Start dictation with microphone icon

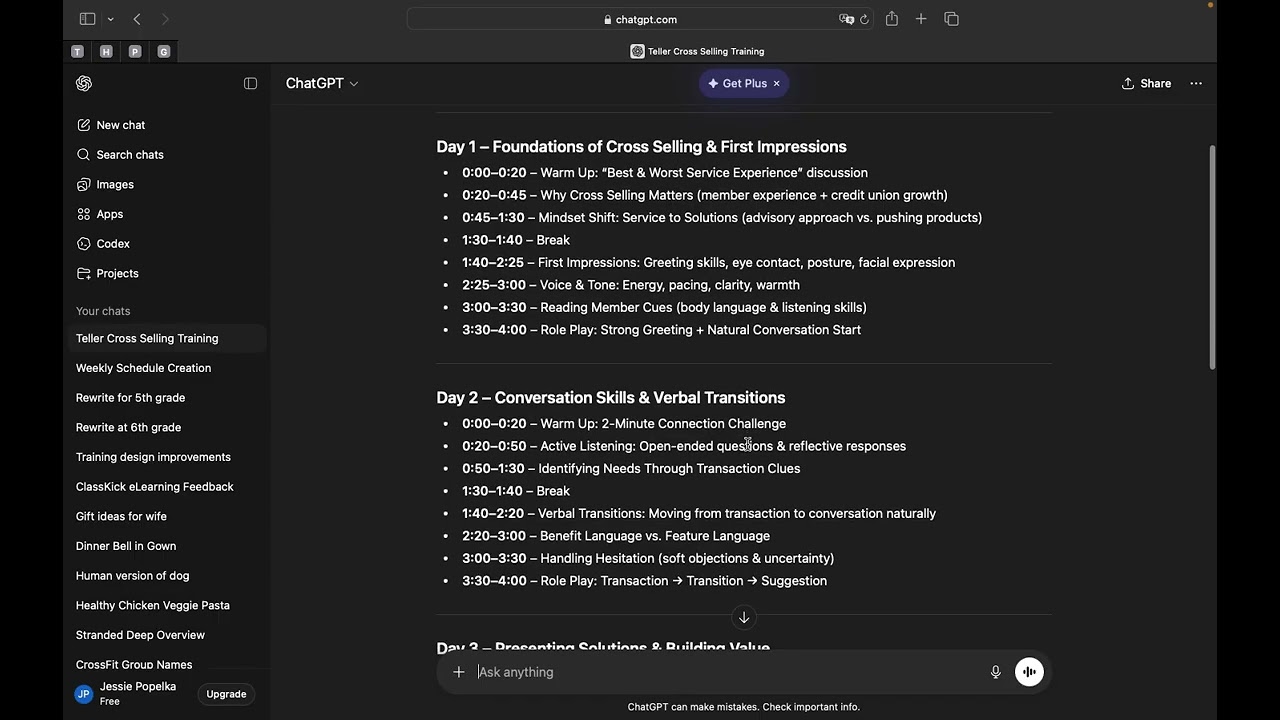[x=996, y=672]
